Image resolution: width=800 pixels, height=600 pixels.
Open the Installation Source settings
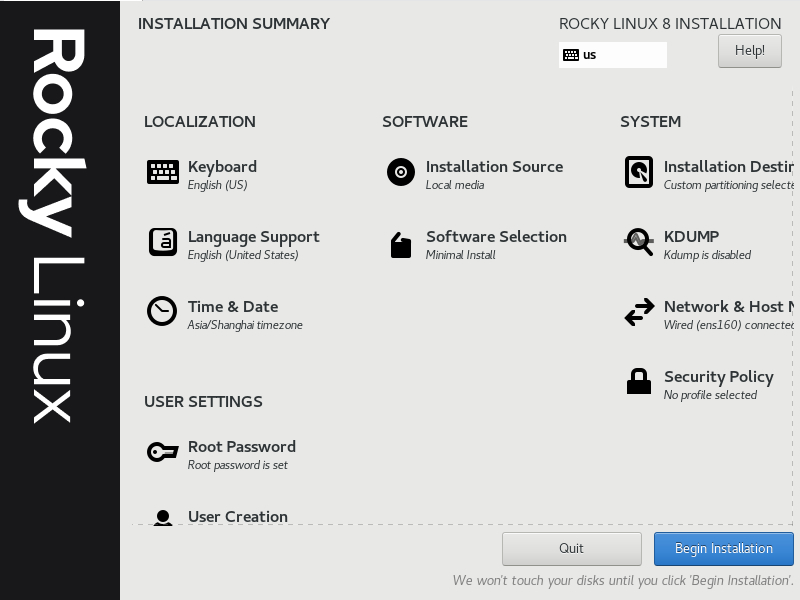(x=494, y=167)
